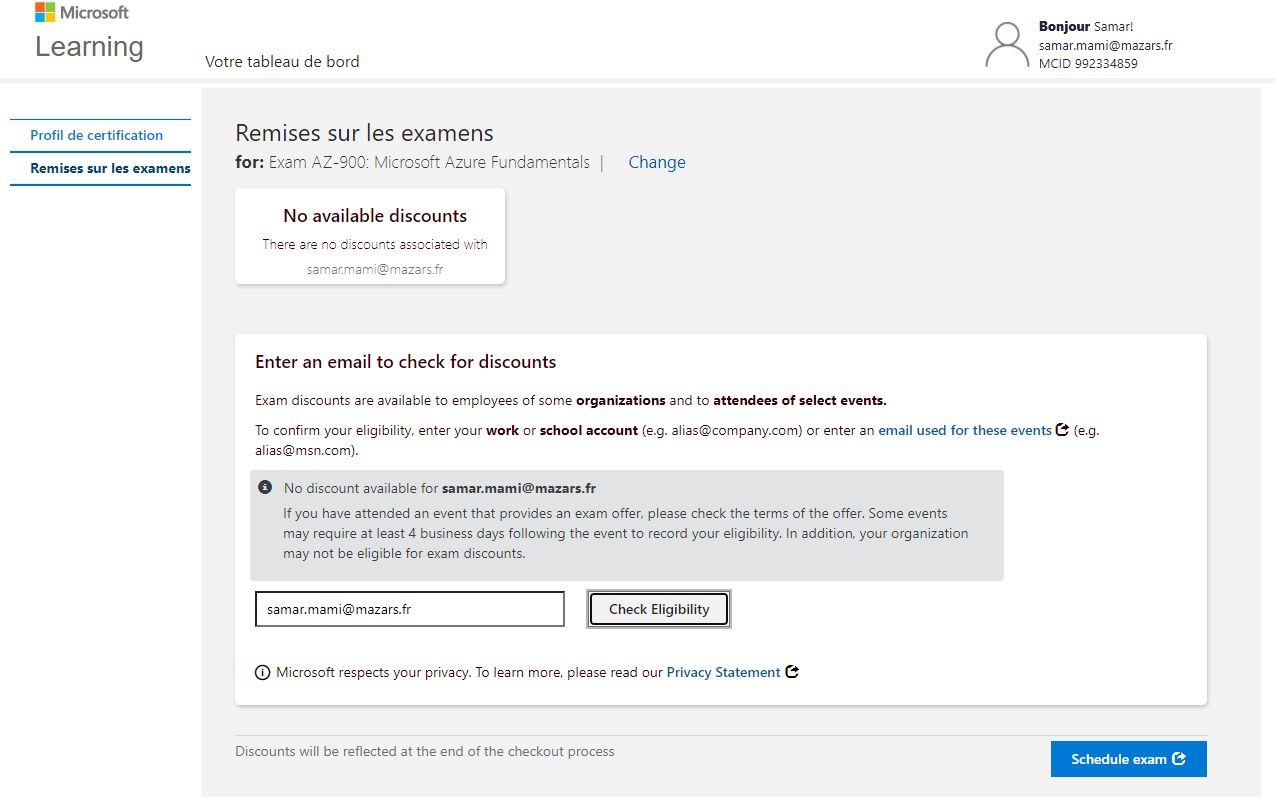Open Votre tableau de bord

282,62
